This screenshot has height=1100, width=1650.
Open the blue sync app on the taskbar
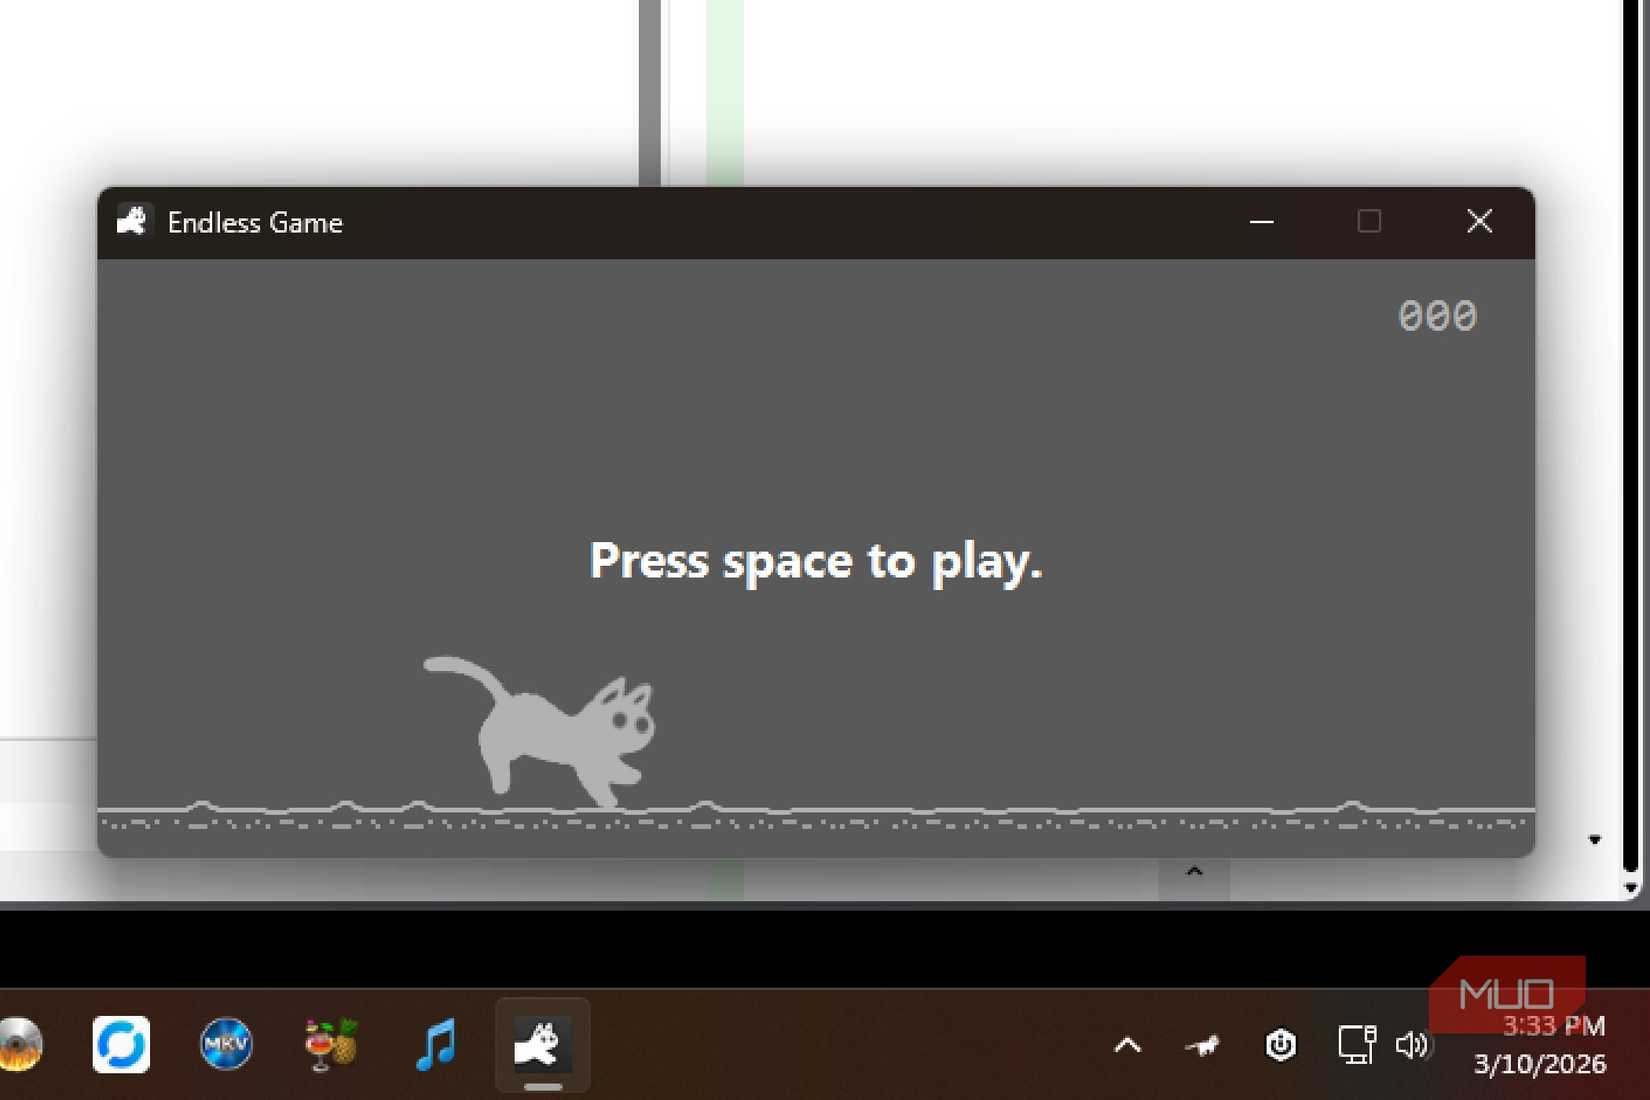coord(121,1045)
